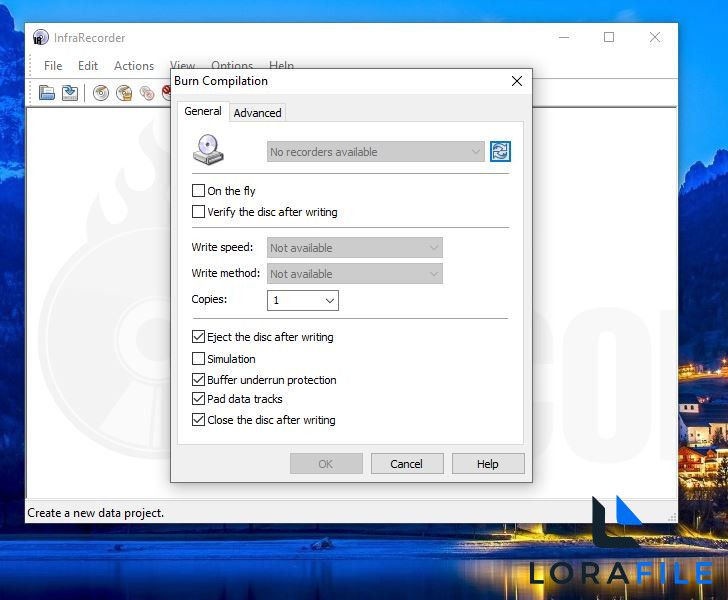Click the window corner grip in status bar

point(672,517)
